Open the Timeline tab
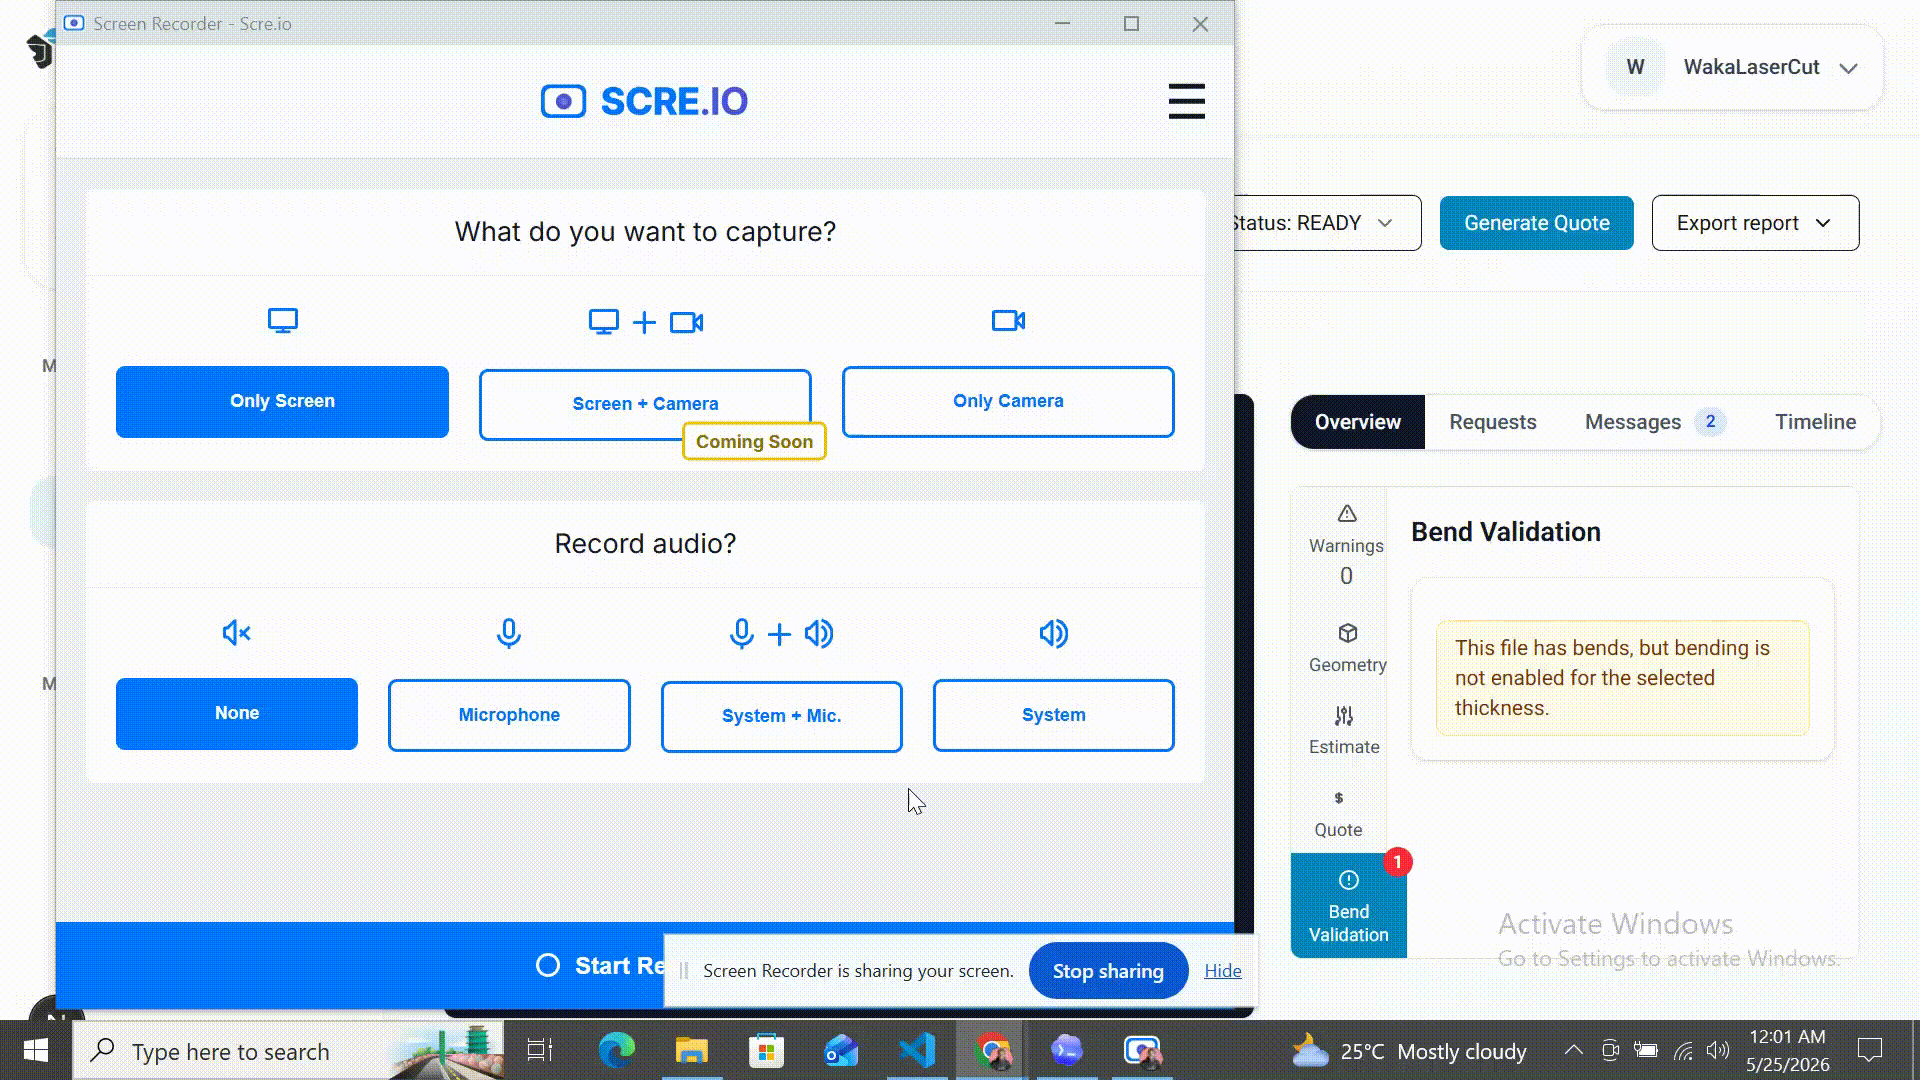 coord(1815,422)
